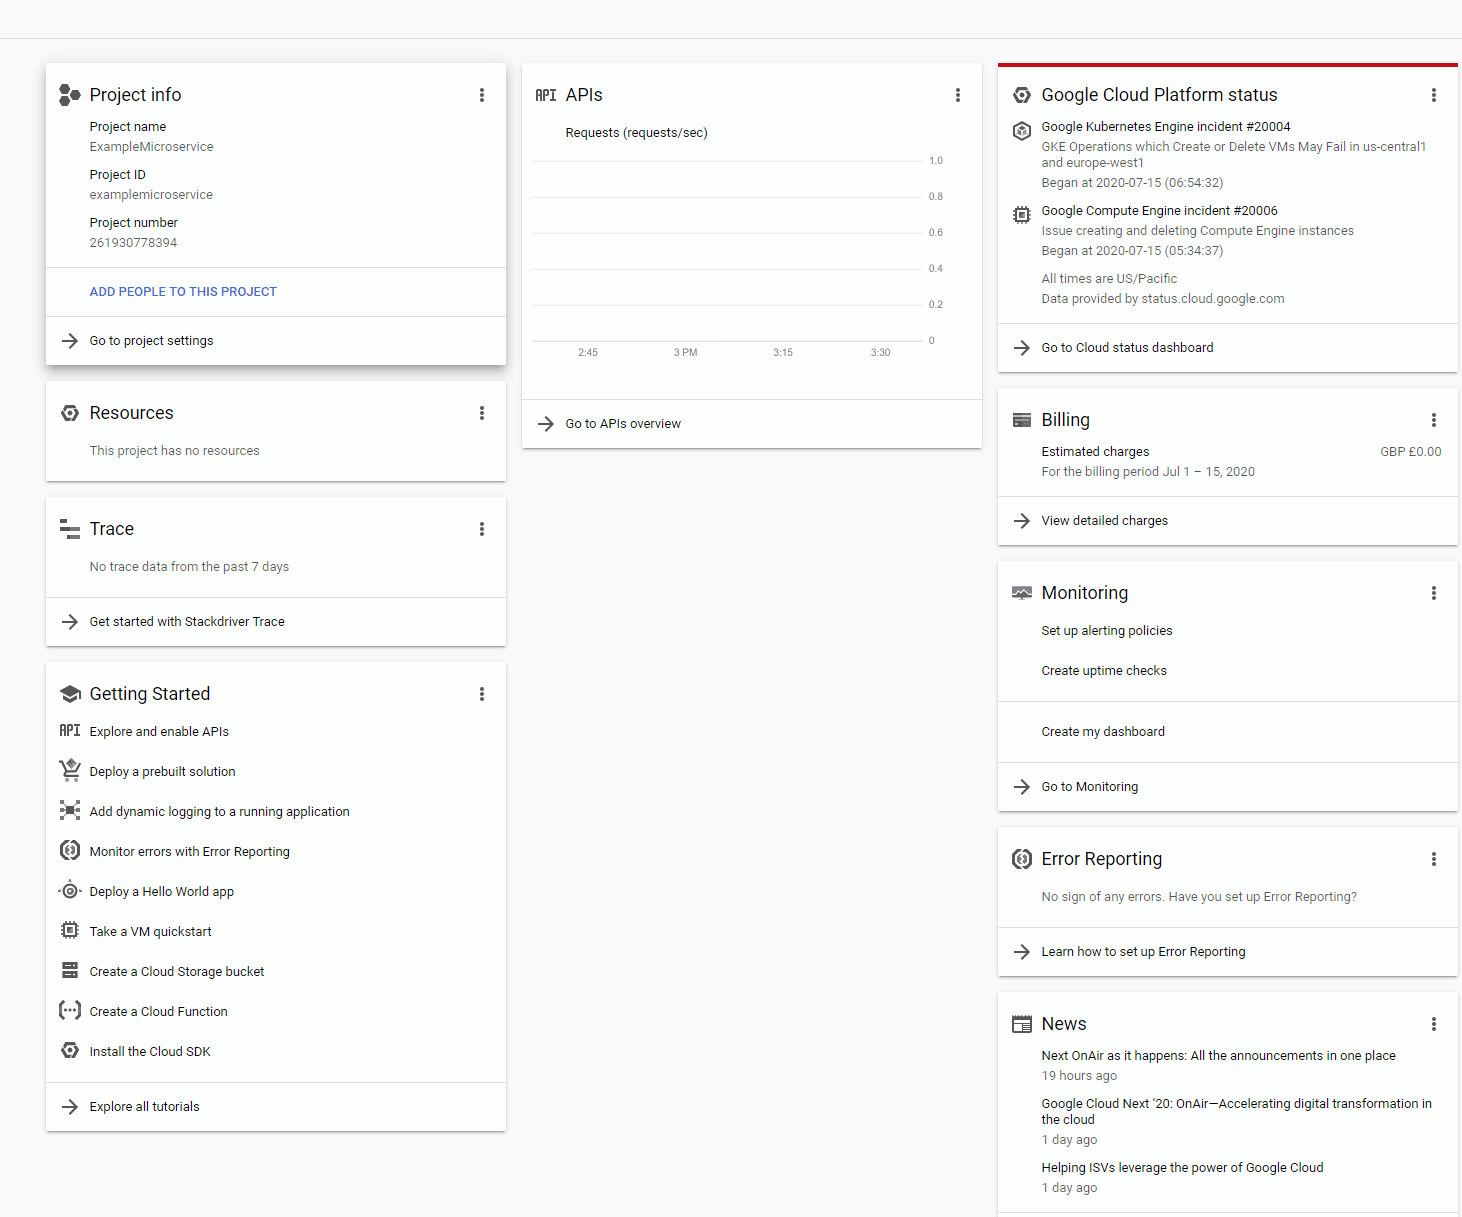
Task: Open the Billing card options menu
Action: pyautogui.click(x=1434, y=419)
